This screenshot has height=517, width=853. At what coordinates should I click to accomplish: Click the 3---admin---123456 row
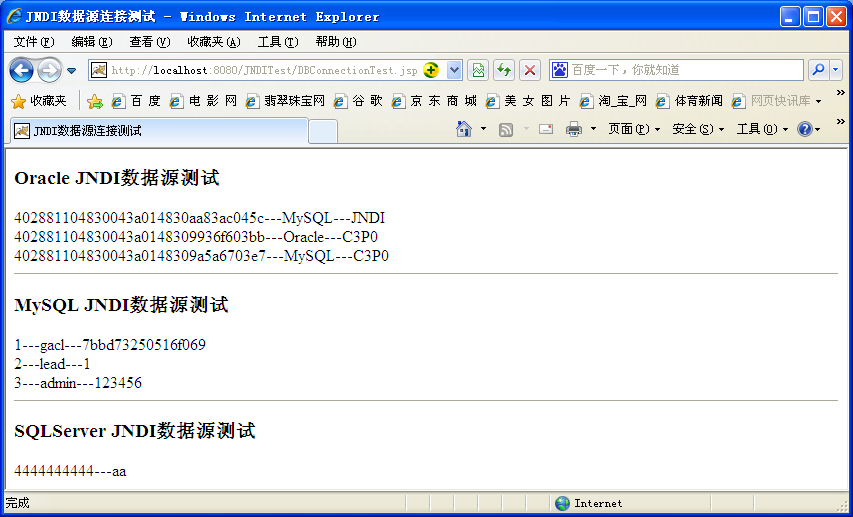pyautogui.click(x=78, y=383)
